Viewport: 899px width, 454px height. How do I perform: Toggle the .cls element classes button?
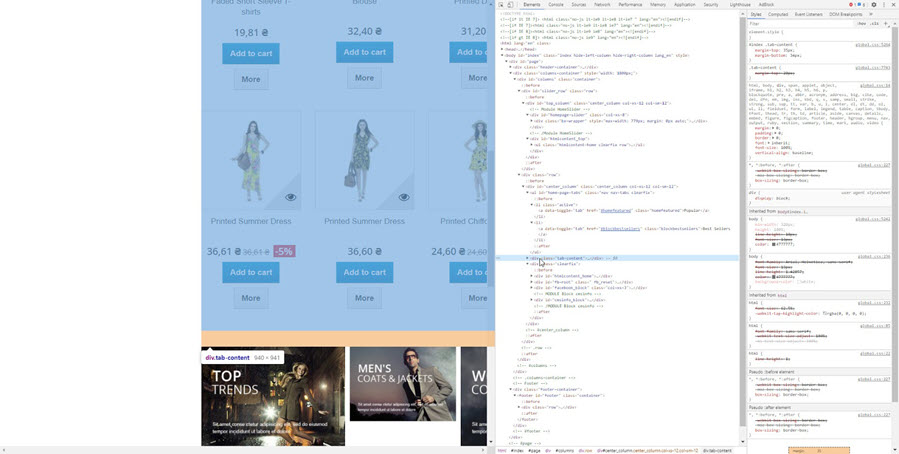[874, 24]
